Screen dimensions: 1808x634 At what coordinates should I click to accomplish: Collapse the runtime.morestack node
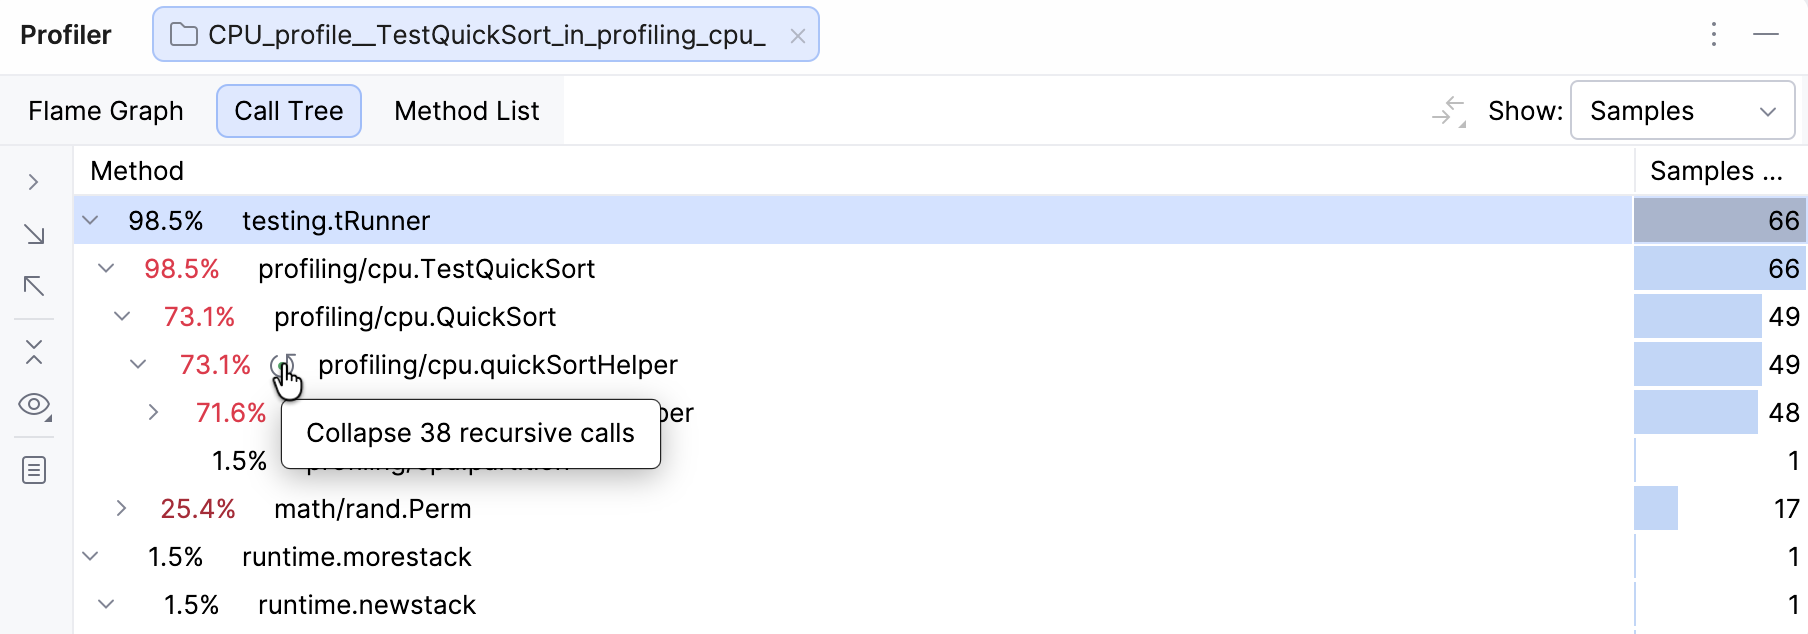[x=90, y=556]
